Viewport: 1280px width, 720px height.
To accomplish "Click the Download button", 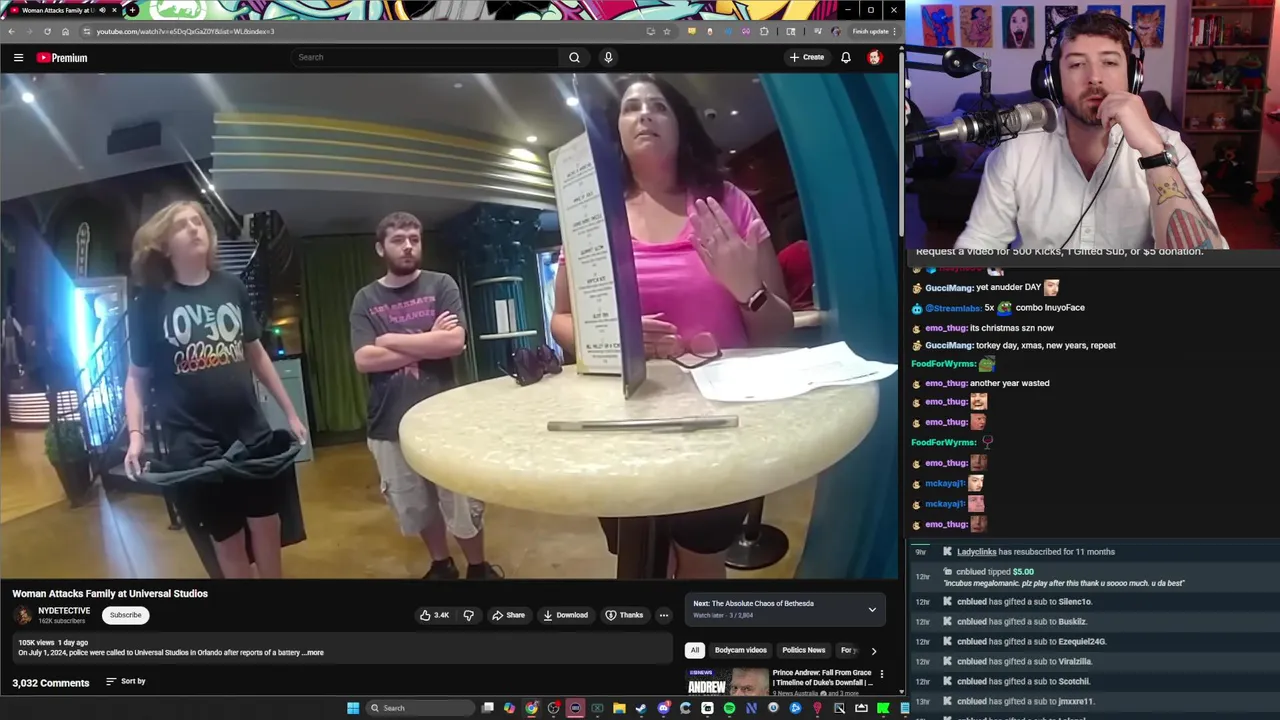I will (565, 615).
